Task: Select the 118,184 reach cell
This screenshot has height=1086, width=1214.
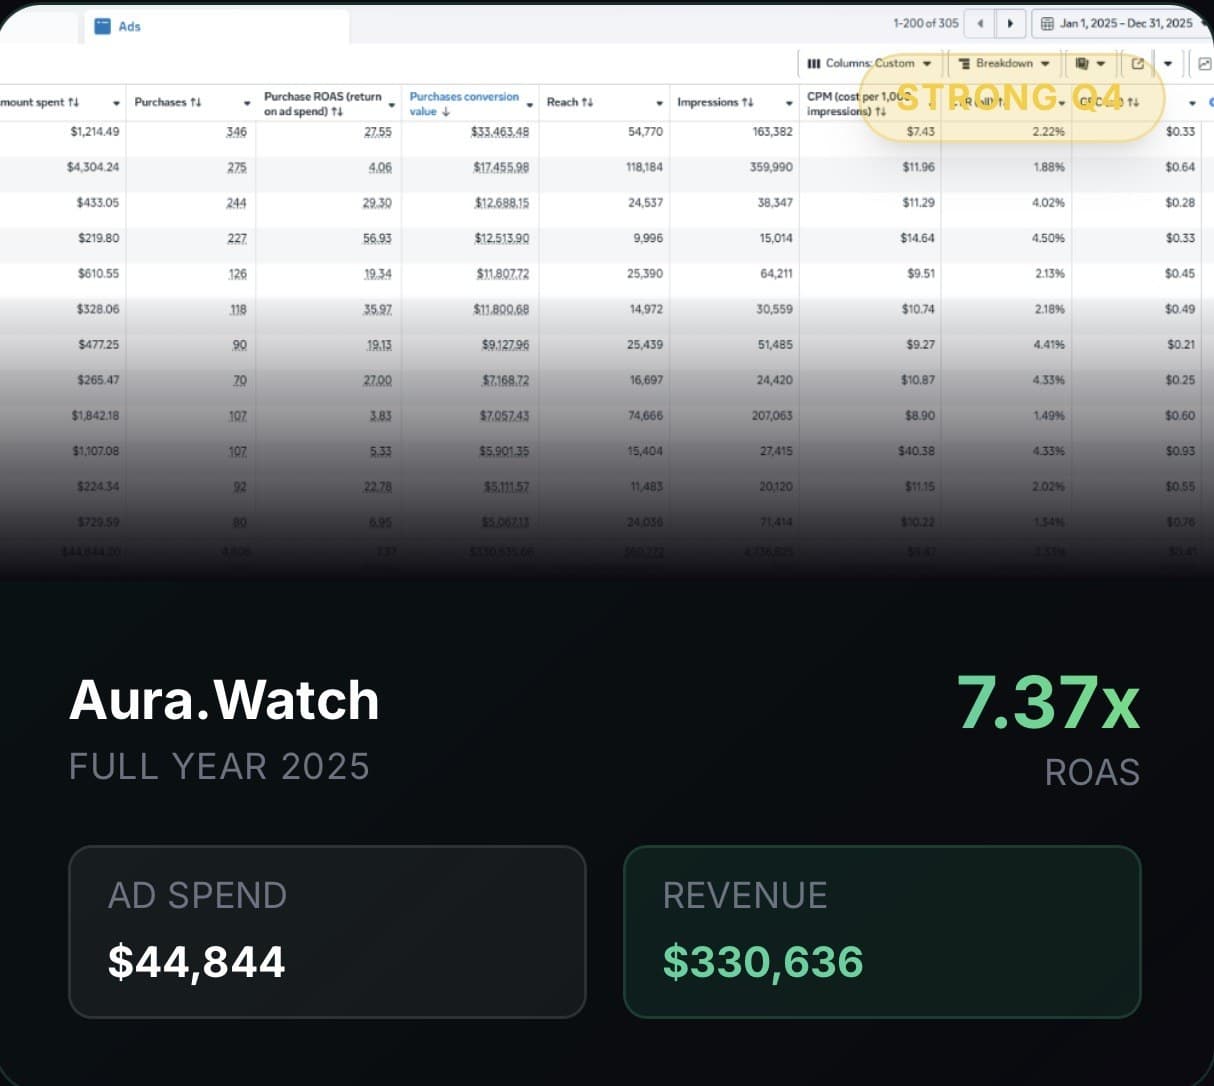Action: [644, 167]
